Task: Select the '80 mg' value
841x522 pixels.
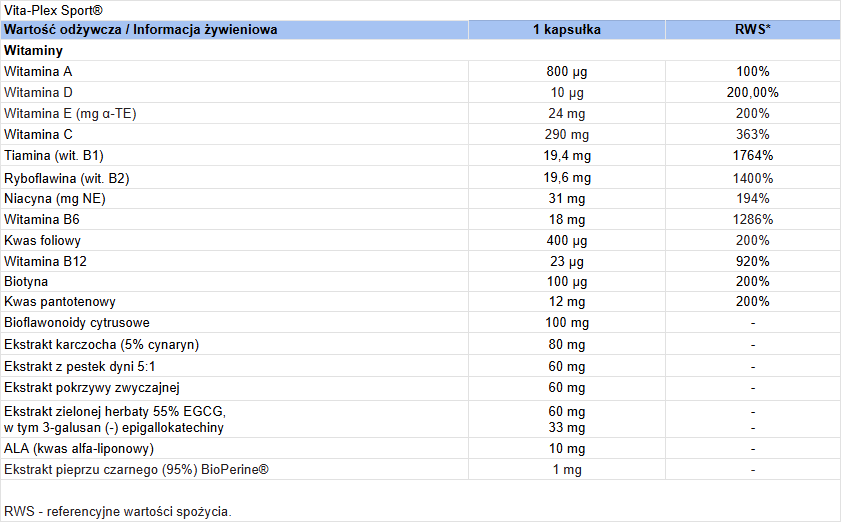Action: tap(567, 344)
